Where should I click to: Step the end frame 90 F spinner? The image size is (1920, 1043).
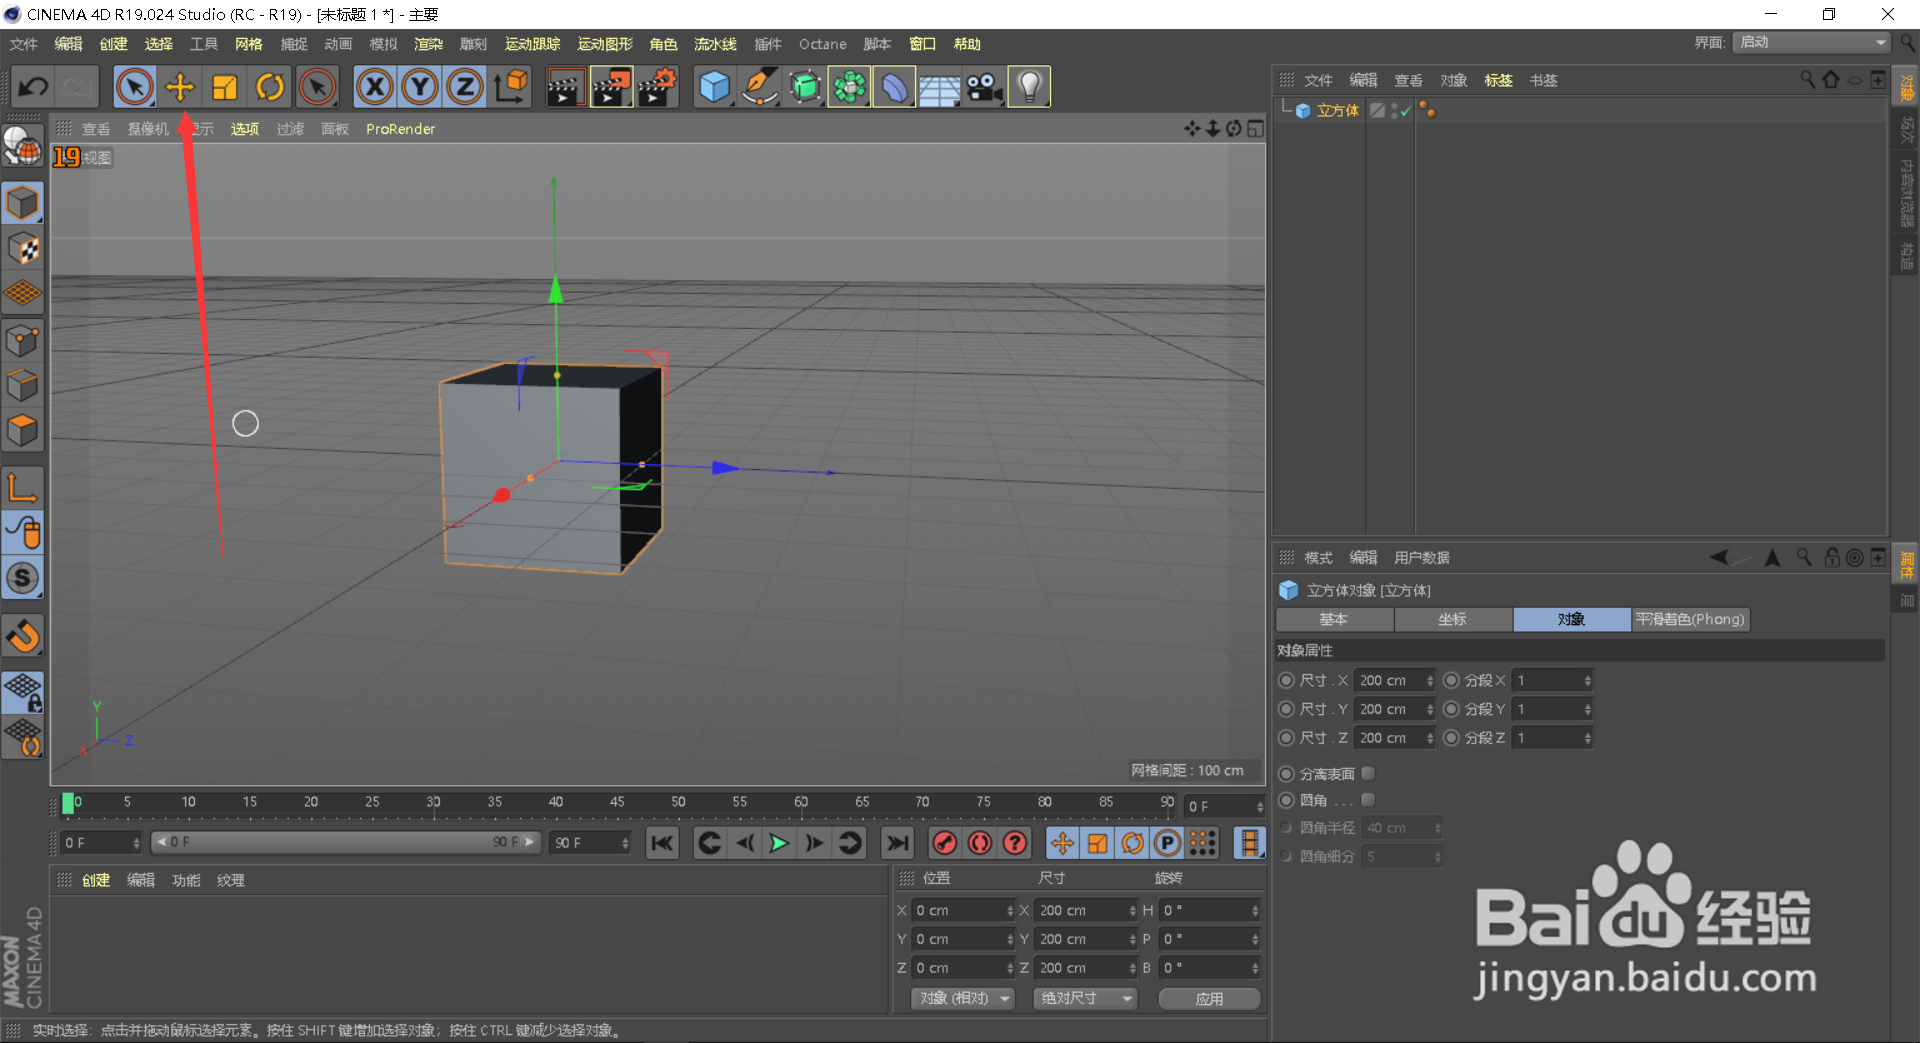point(625,843)
